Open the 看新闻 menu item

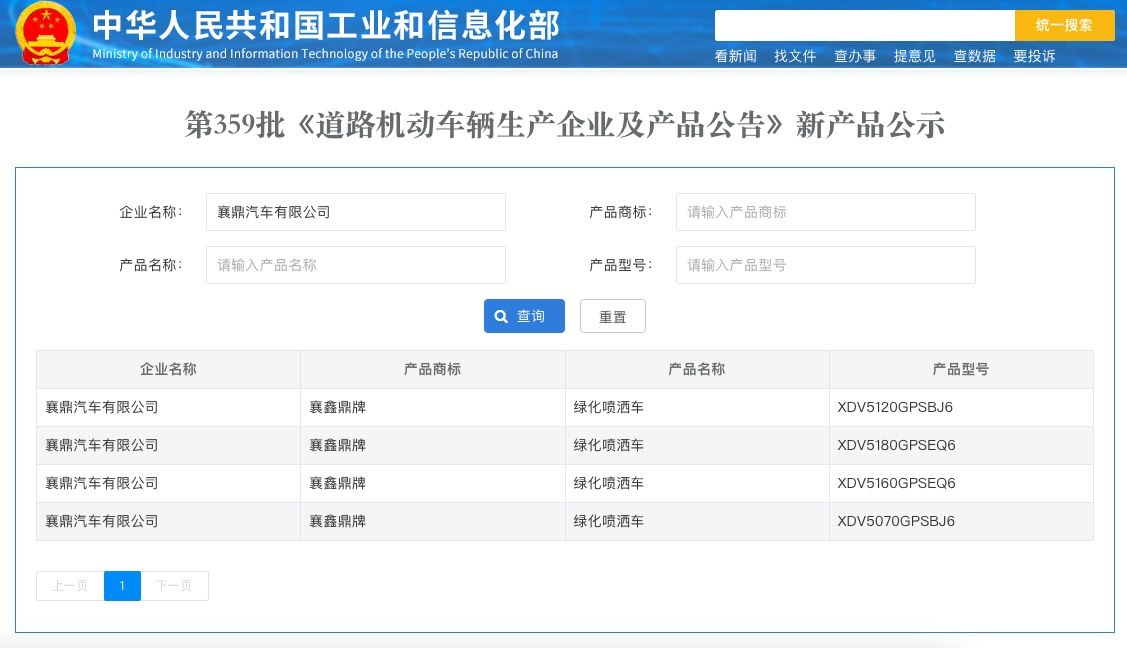(x=735, y=56)
